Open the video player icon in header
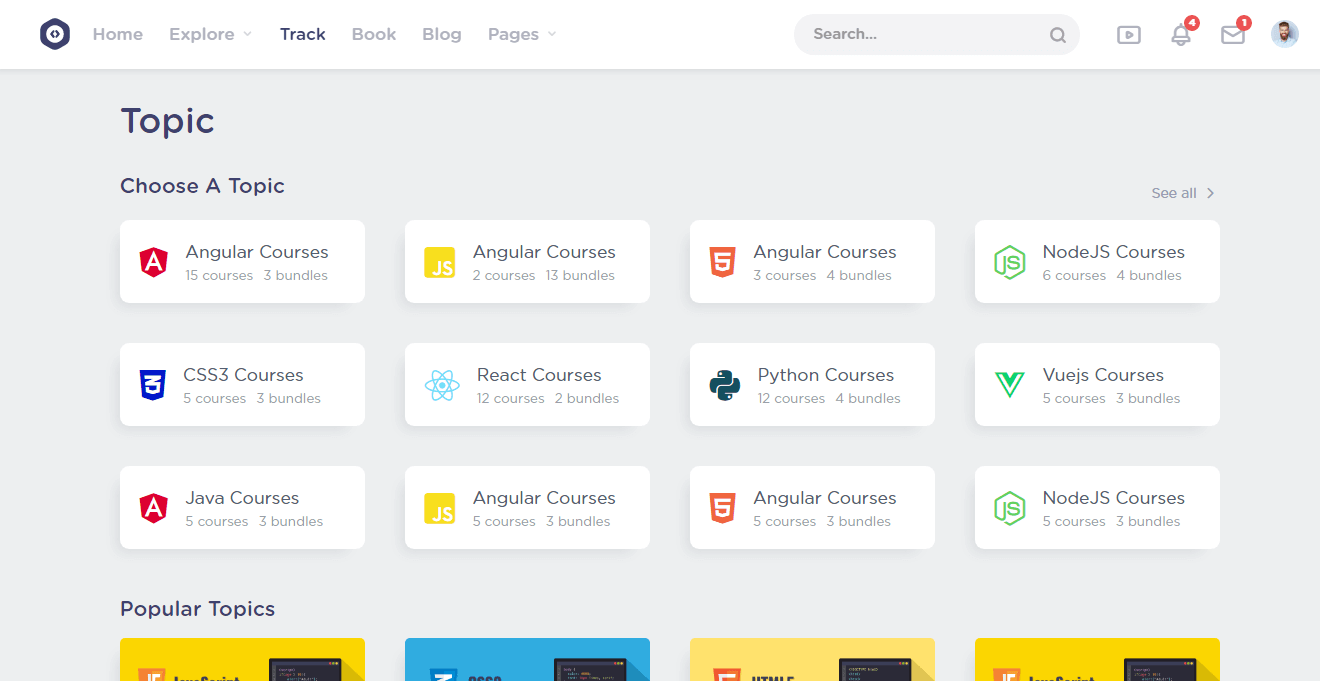Image resolution: width=1320 pixels, height=681 pixels. click(x=1128, y=35)
